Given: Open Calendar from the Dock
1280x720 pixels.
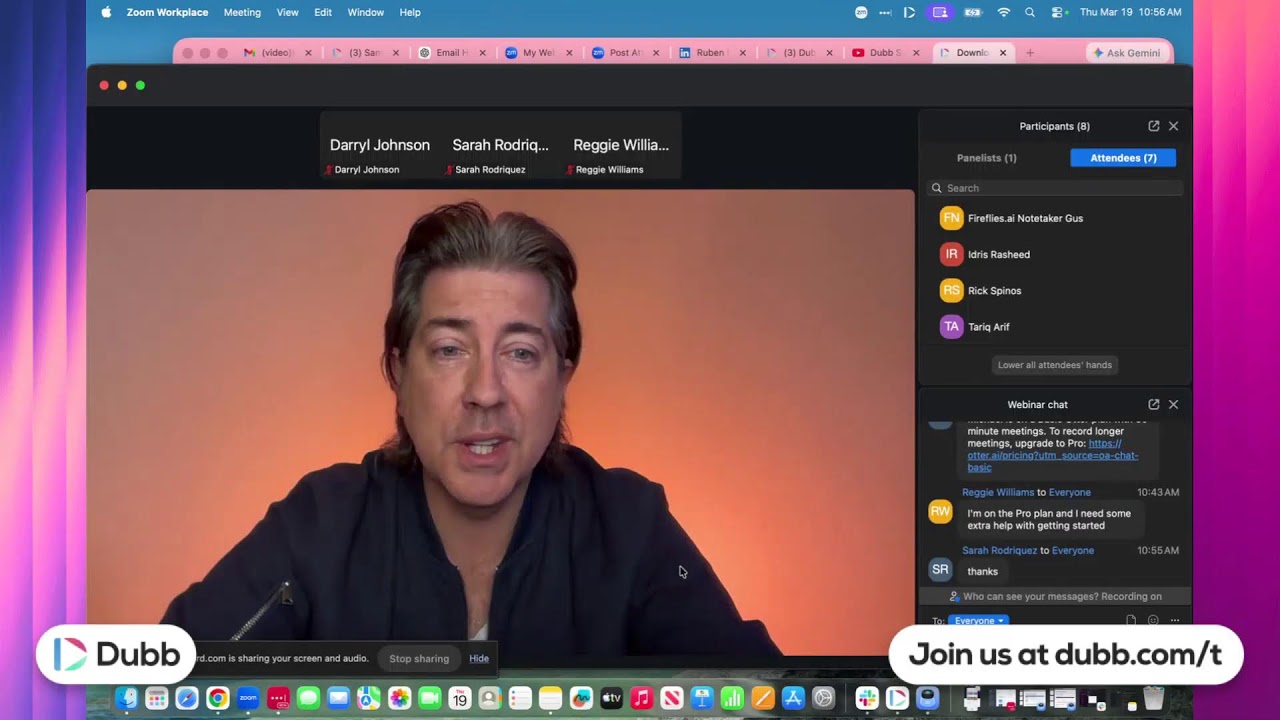Looking at the screenshot, I should point(459,698).
